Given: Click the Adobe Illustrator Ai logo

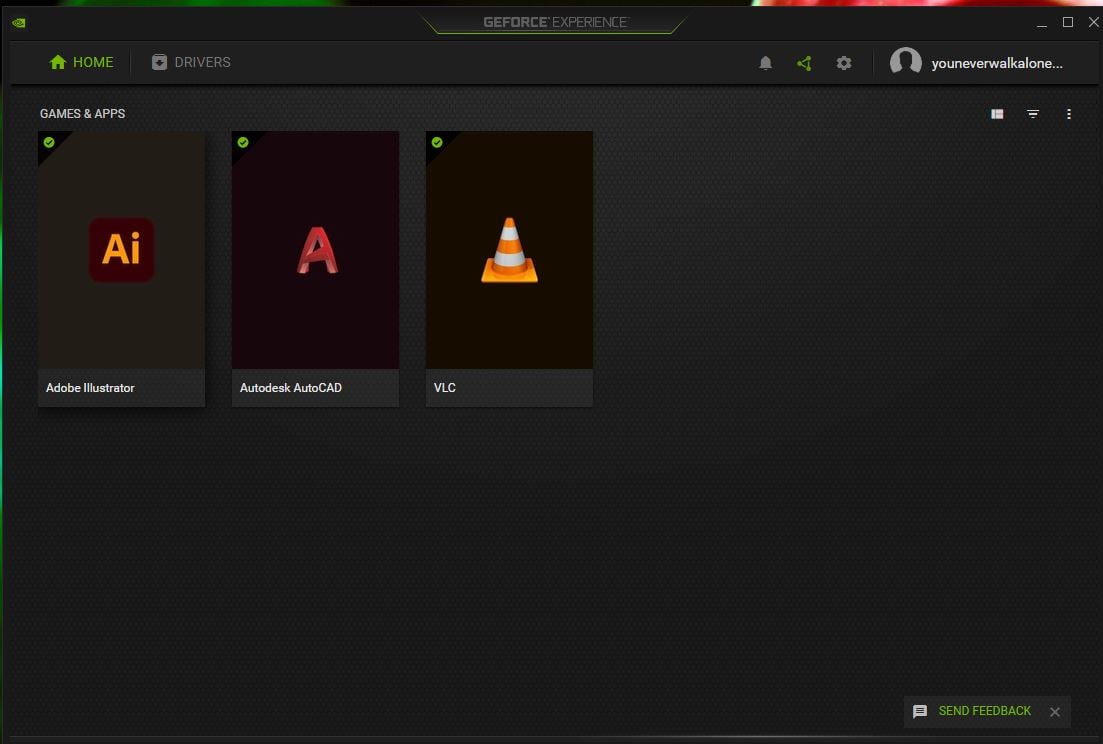Looking at the screenshot, I should (x=122, y=250).
